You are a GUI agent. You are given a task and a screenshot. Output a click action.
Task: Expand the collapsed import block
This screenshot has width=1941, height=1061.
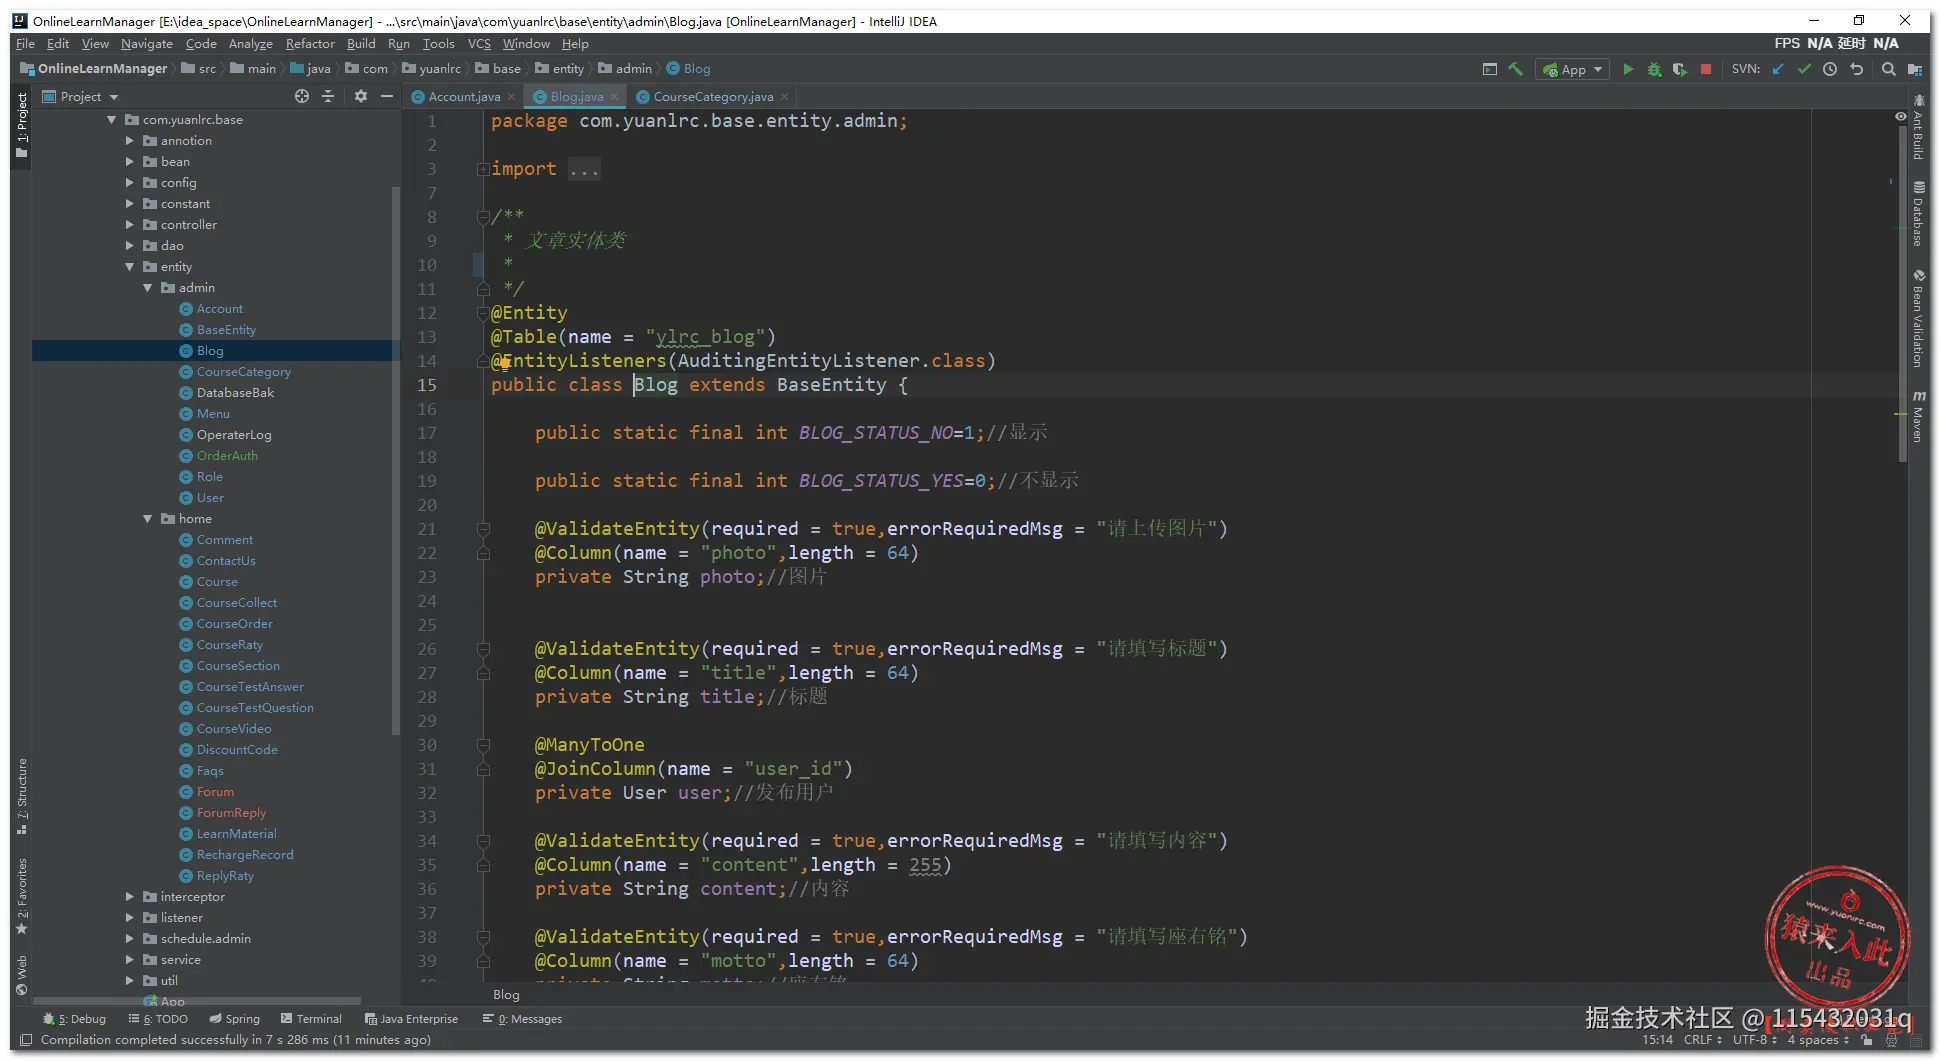(x=483, y=169)
